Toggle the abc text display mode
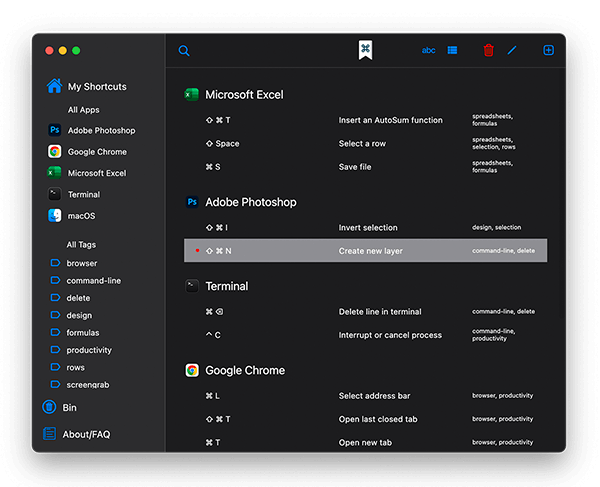 [x=428, y=50]
